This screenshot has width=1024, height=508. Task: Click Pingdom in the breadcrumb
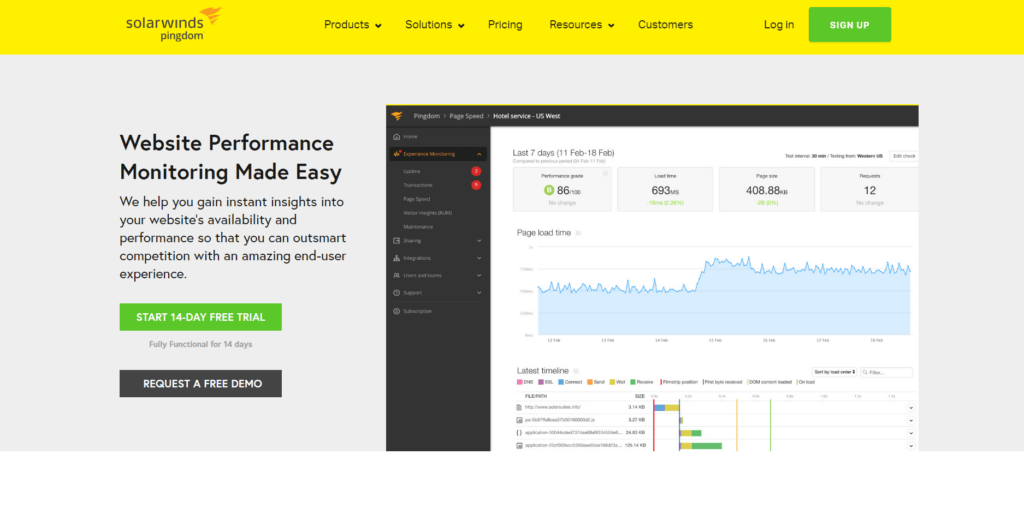pyautogui.click(x=425, y=116)
